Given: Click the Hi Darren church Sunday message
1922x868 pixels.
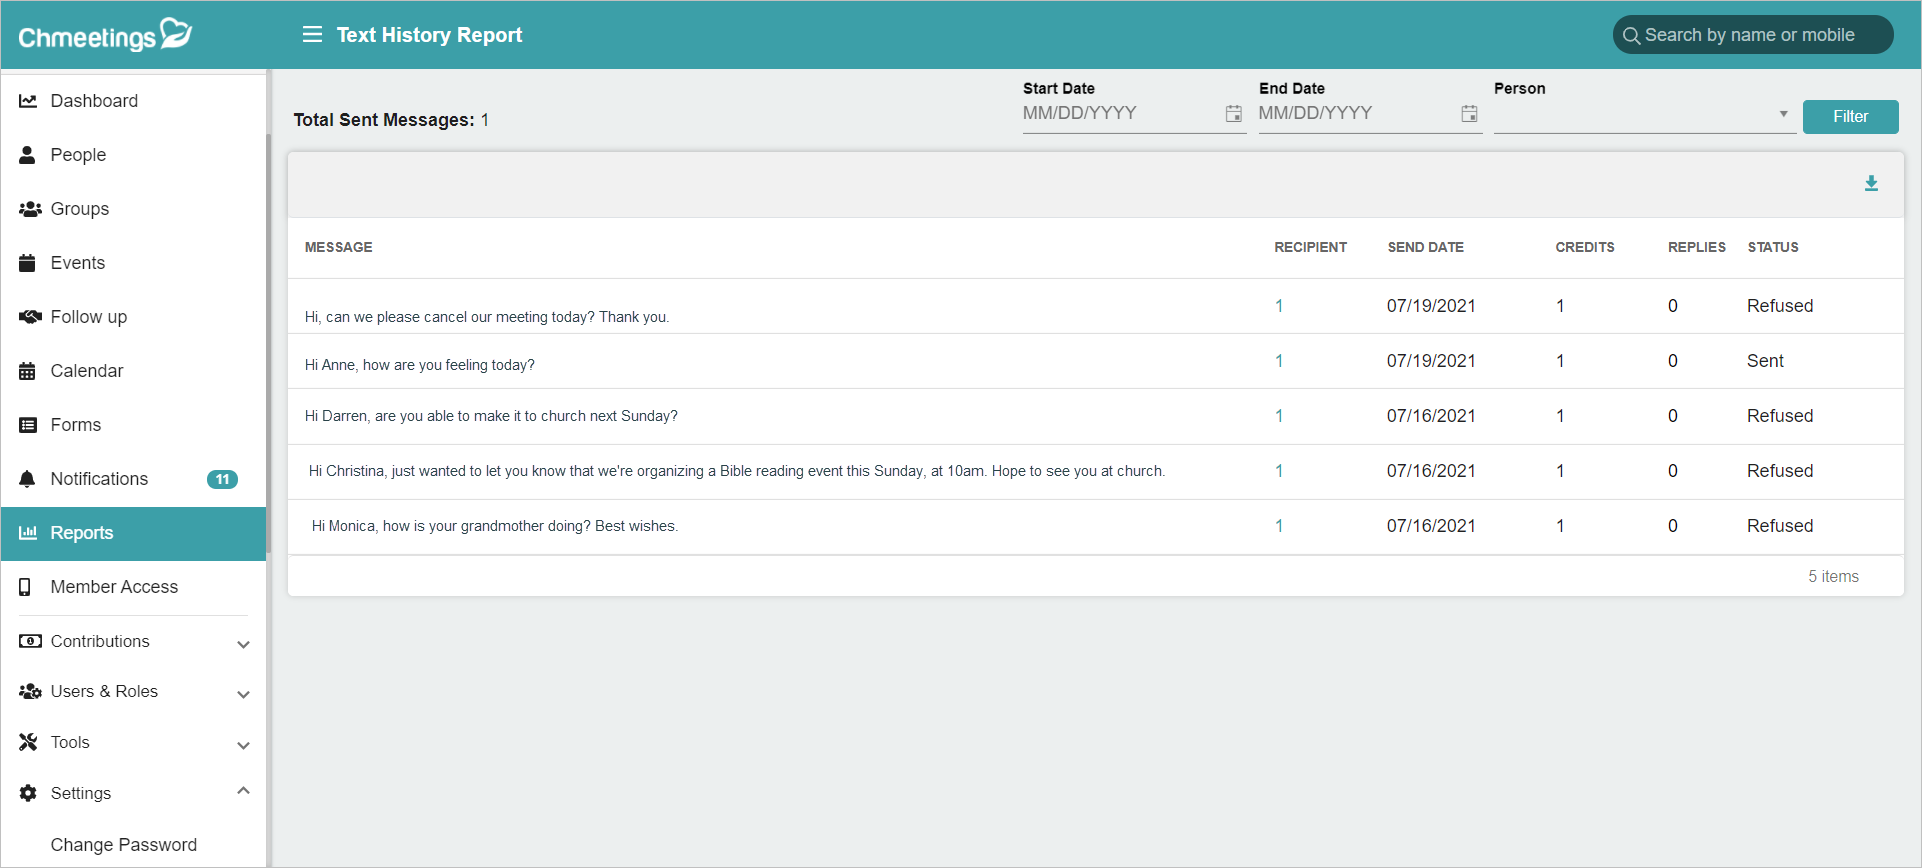Looking at the screenshot, I should [x=491, y=416].
